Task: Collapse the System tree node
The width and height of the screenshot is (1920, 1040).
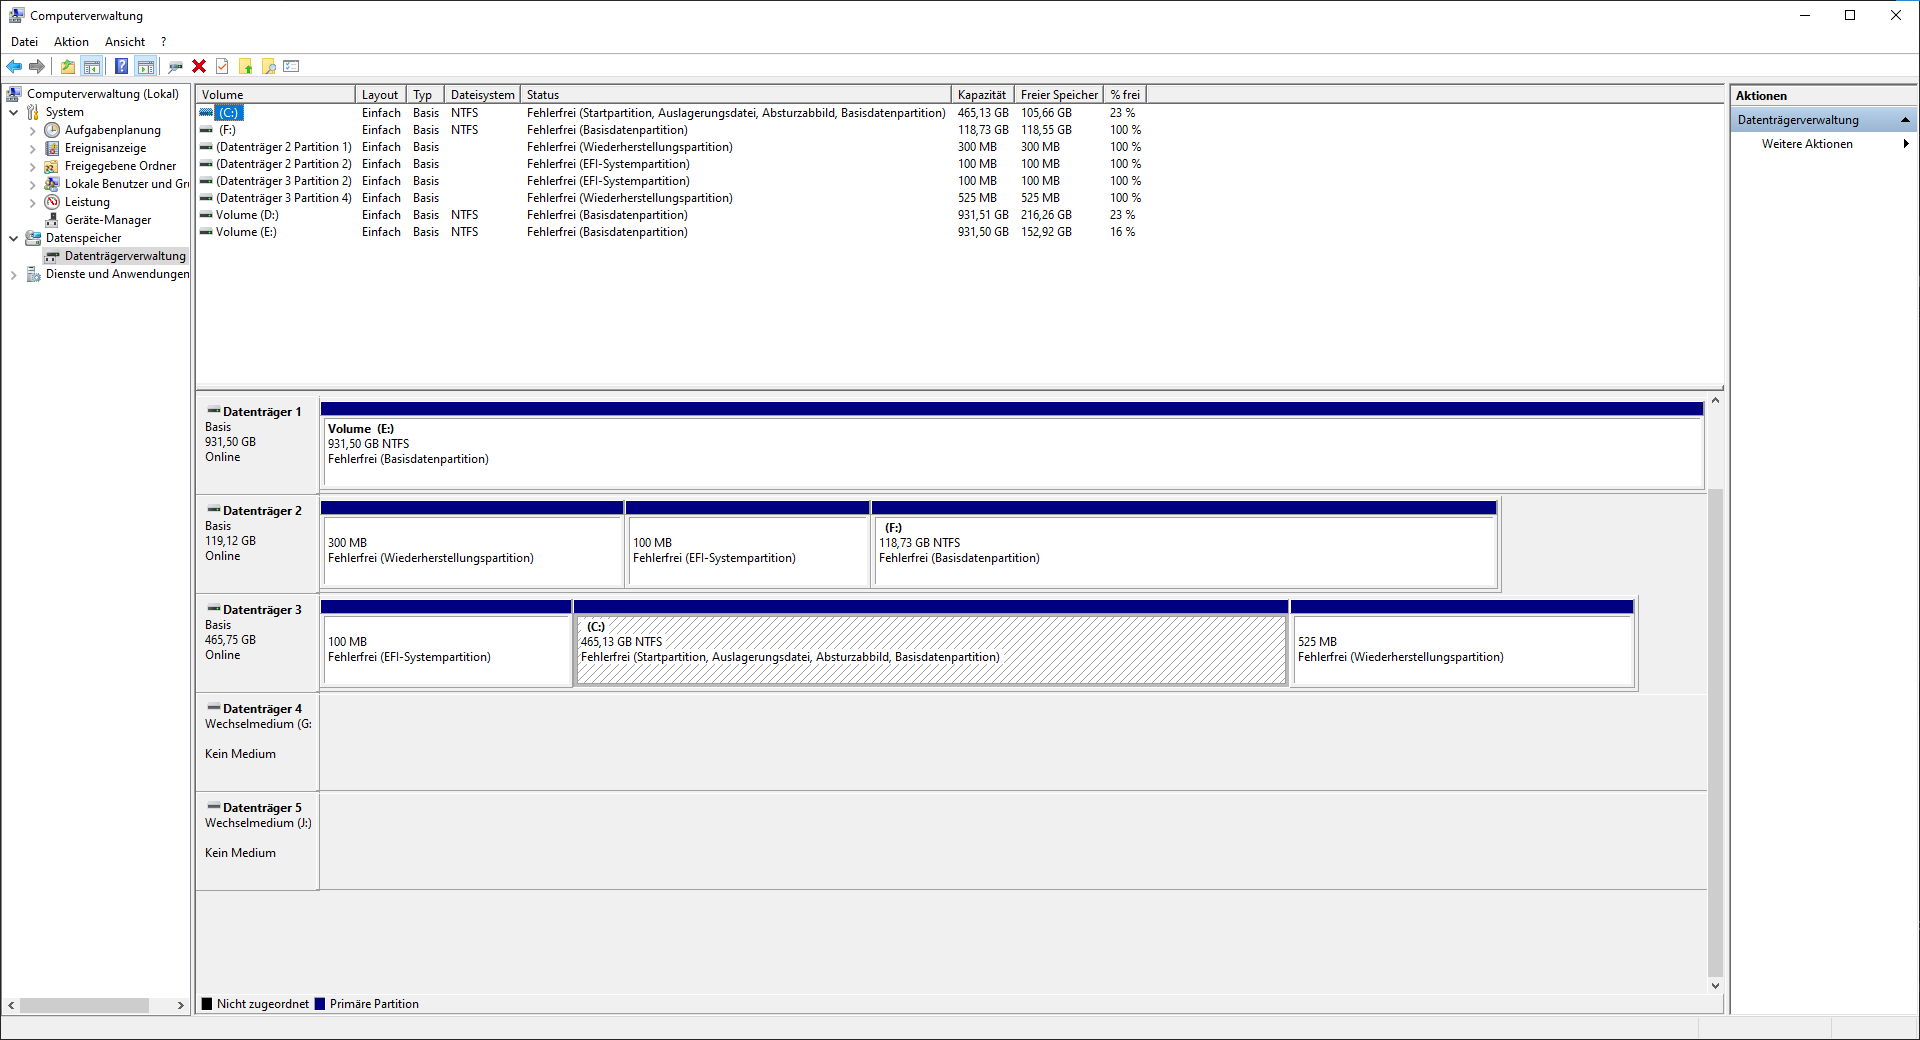Action: tap(14, 112)
